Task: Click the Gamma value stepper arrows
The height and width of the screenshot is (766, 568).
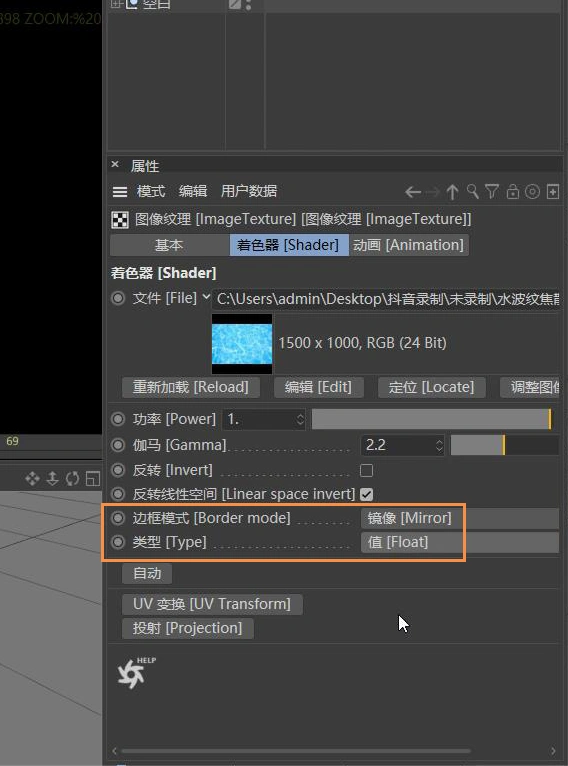Action: (439, 445)
